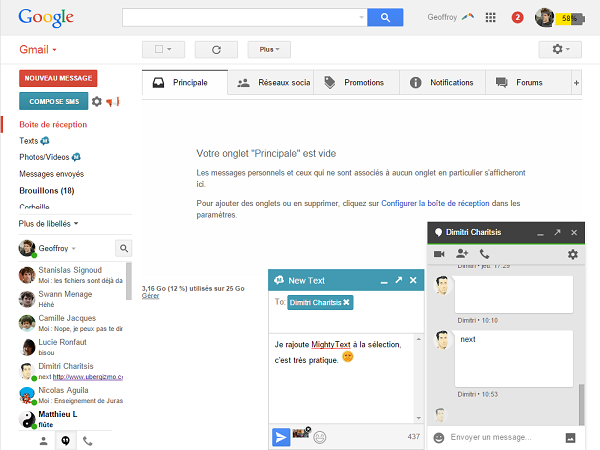
Task: Expand Plus de libellés
Action: [48, 223]
